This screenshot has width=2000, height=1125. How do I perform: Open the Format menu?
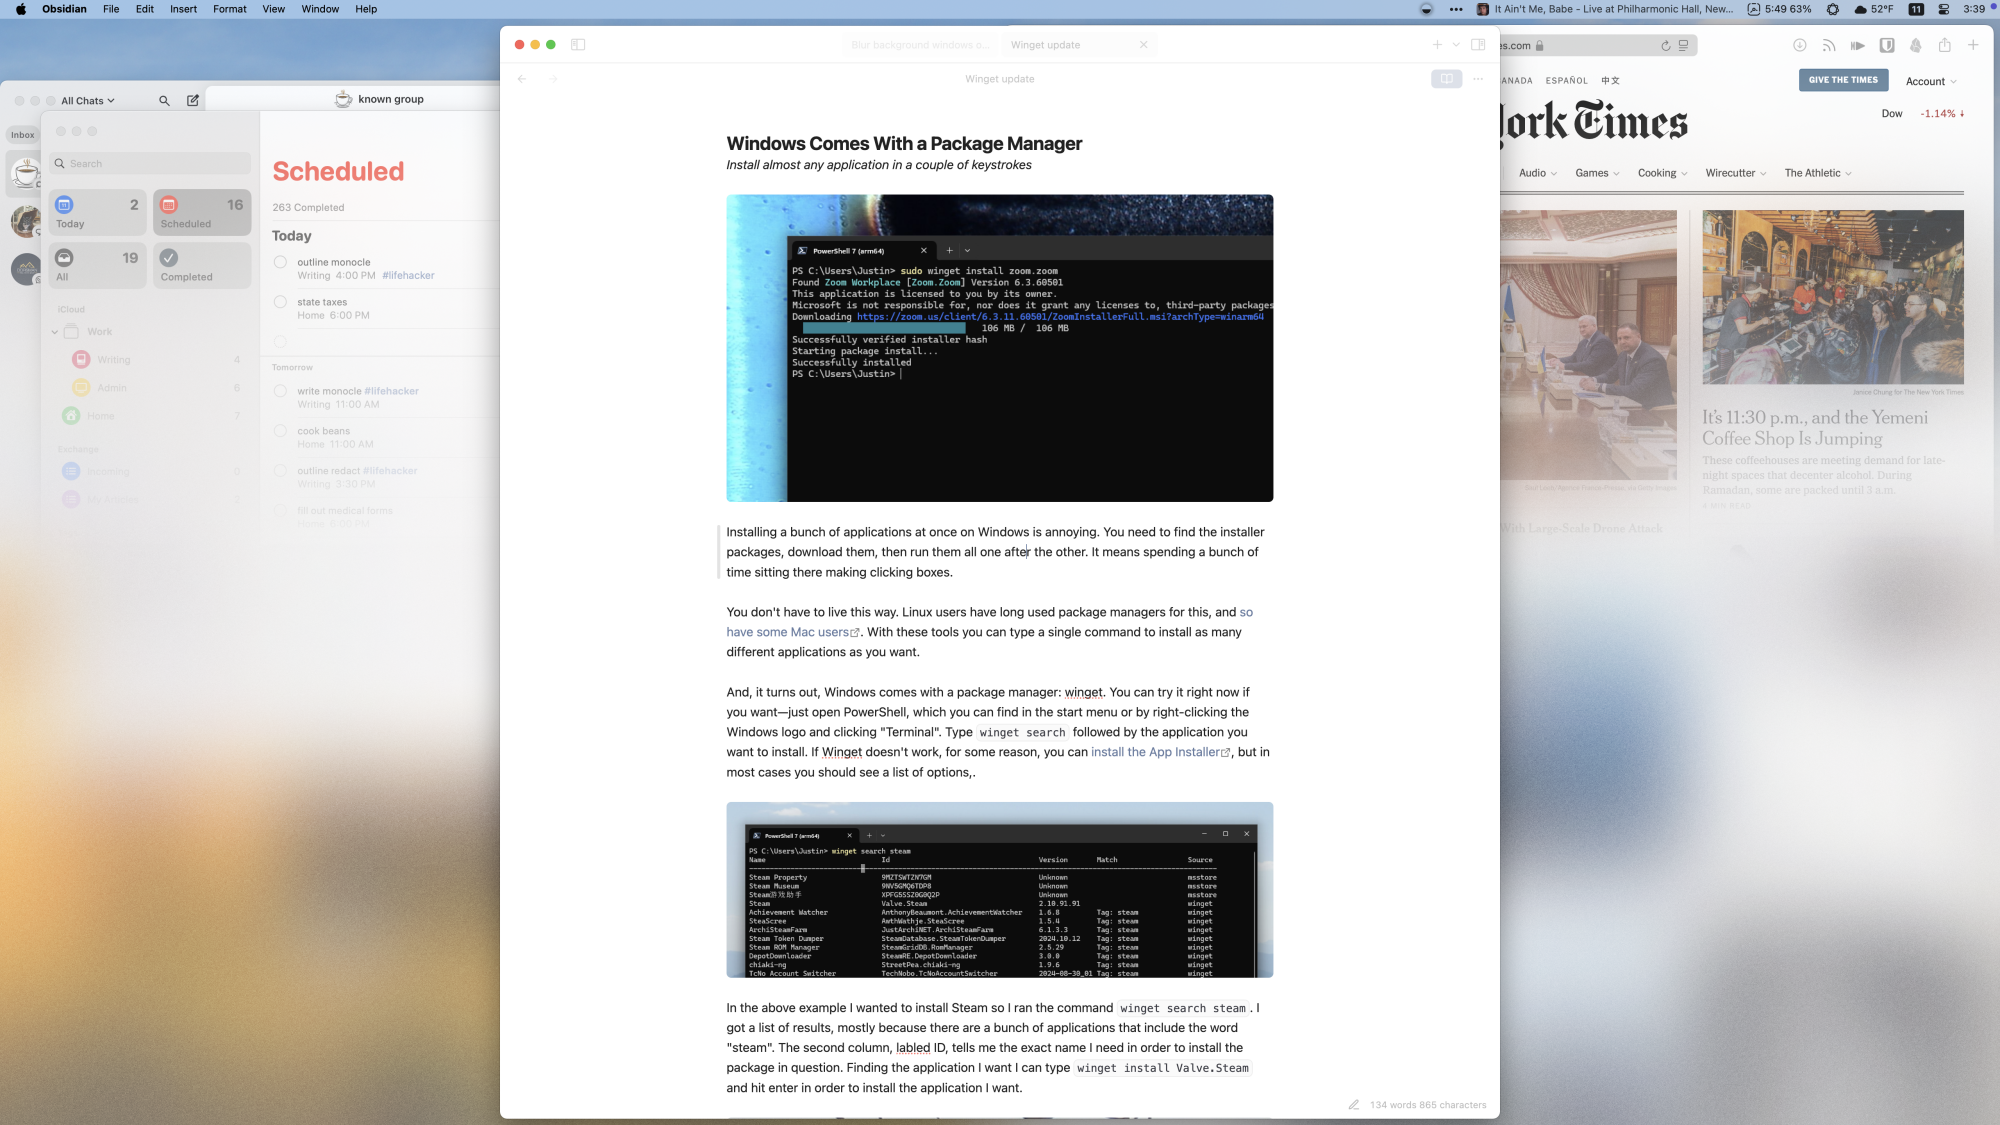pos(230,9)
